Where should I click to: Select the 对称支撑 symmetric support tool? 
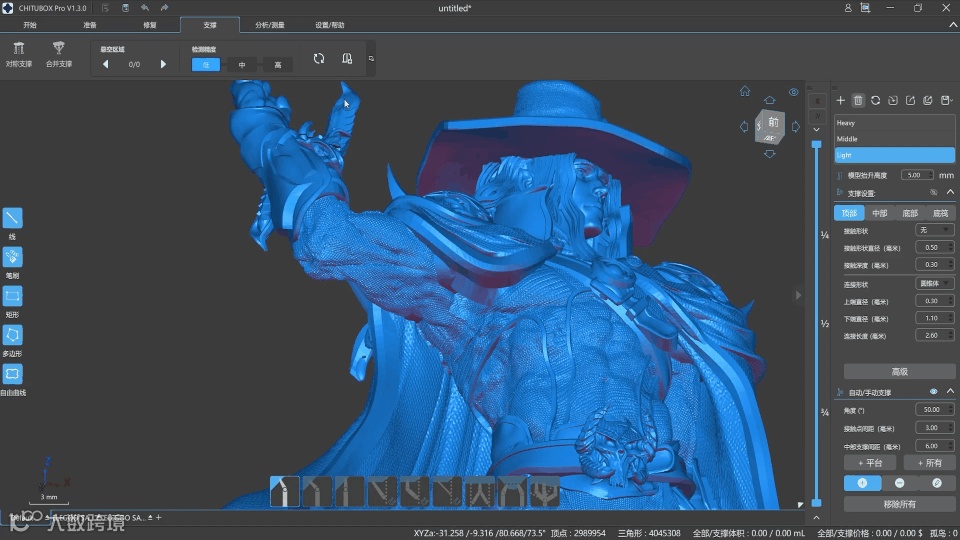(18, 54)
